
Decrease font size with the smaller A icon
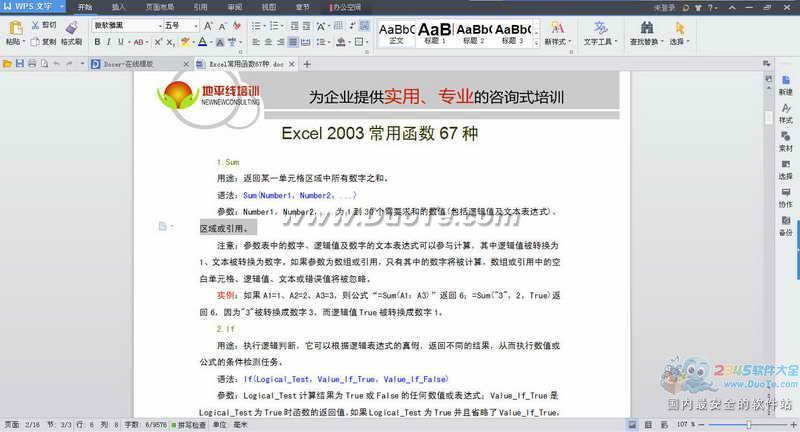(x=222, y=26)
